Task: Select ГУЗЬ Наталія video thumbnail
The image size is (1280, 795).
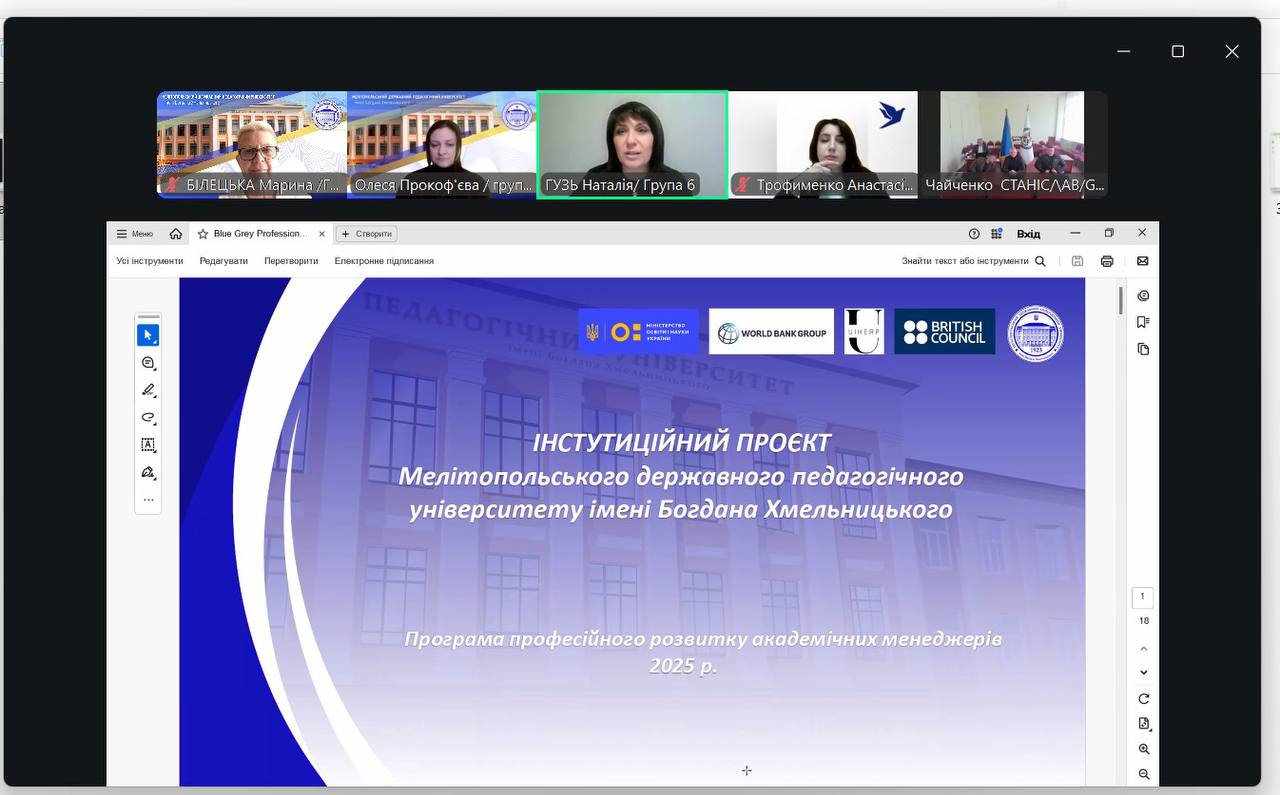Action: pos(632,145)
